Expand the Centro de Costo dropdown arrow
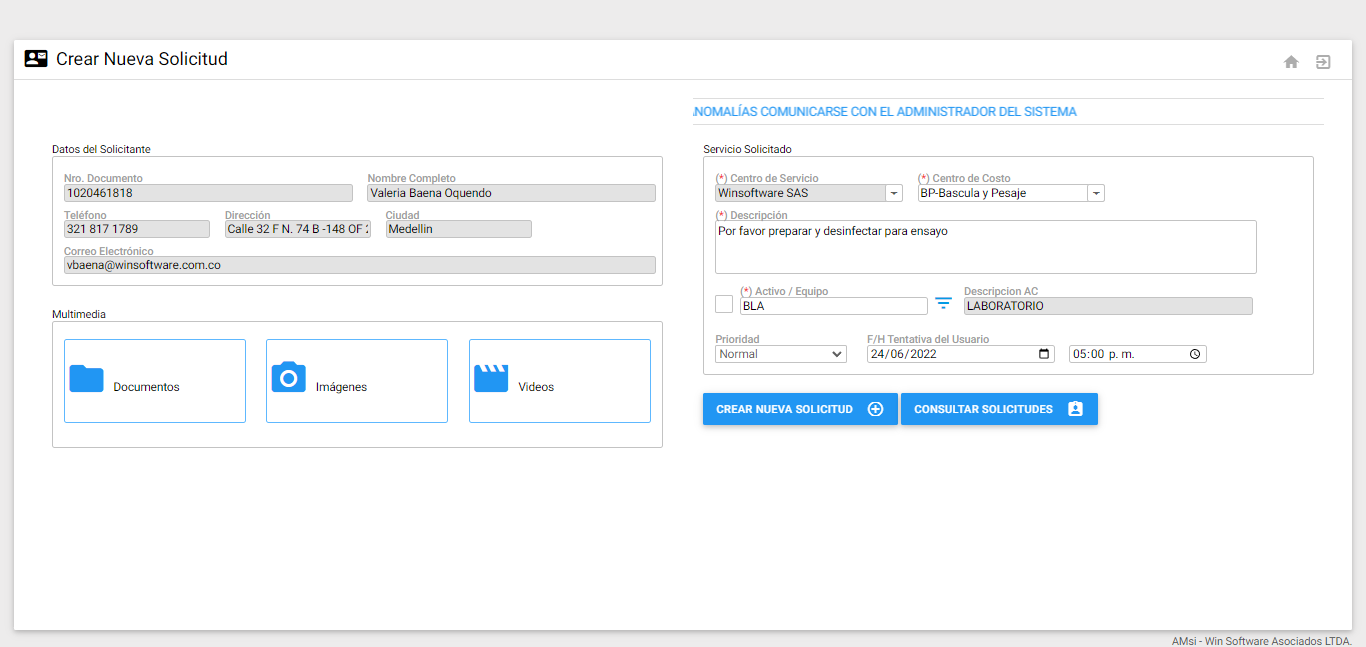 (x=1096, y=193)
